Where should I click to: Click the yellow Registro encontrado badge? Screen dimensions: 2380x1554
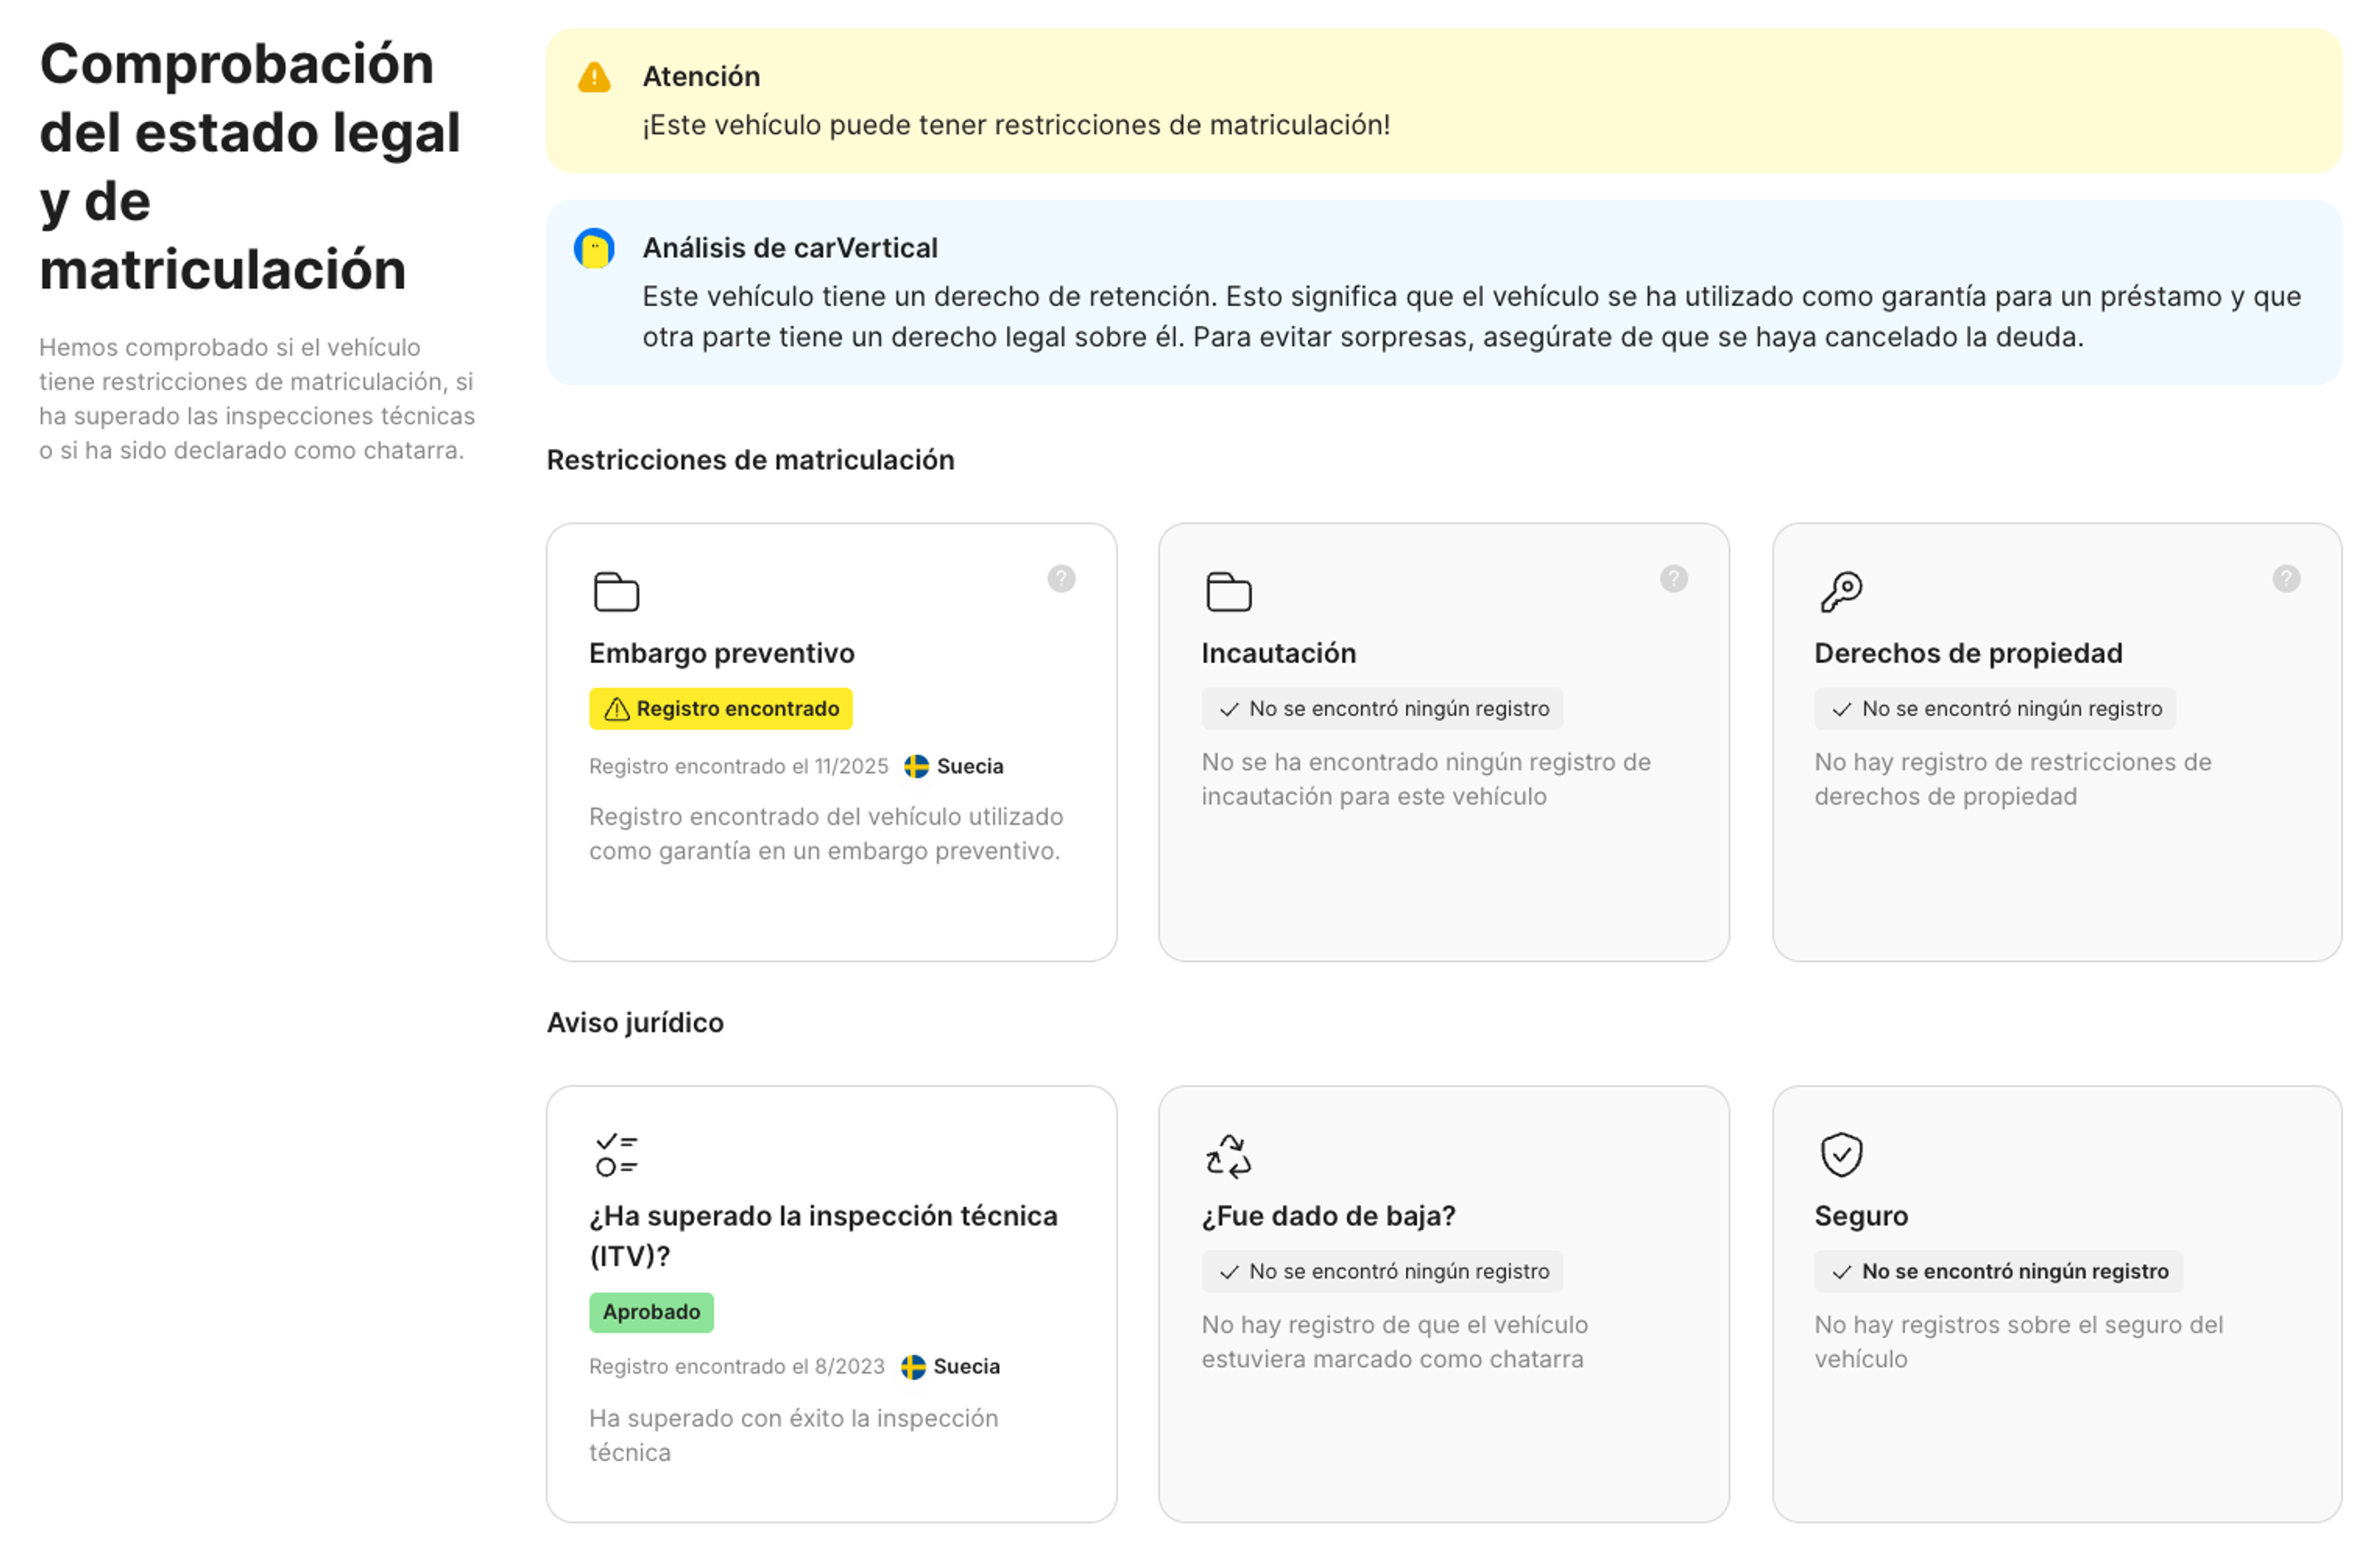pyautogui.click(x=721, y=708)
